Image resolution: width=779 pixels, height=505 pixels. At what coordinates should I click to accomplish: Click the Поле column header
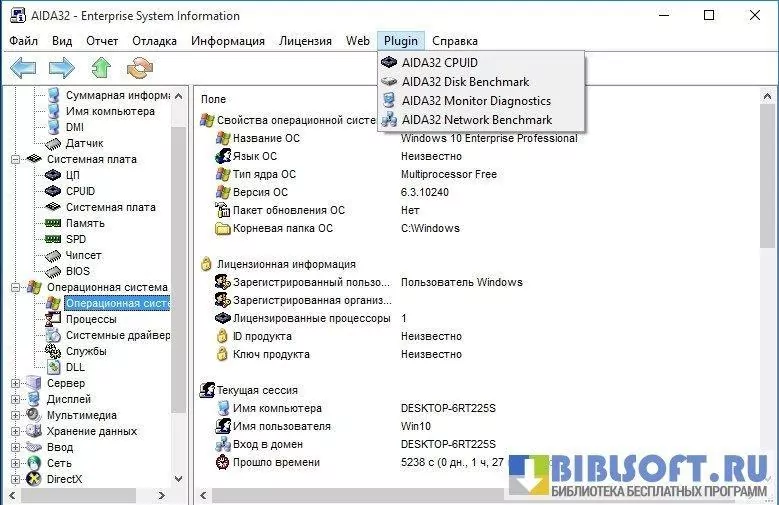(213, 100)
